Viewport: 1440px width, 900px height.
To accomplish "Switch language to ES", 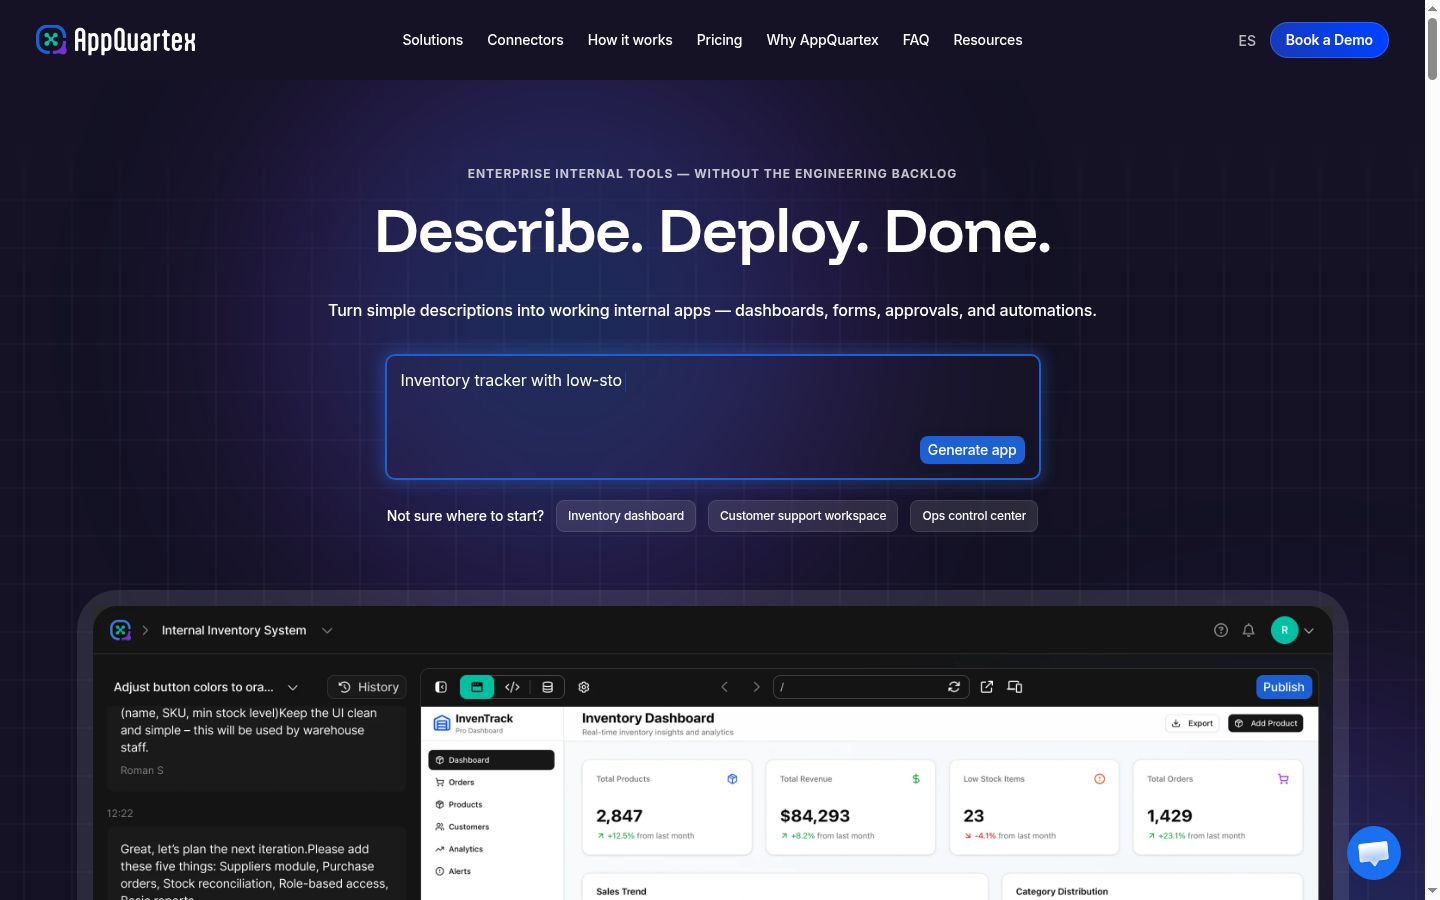I will click(1247, 41).
